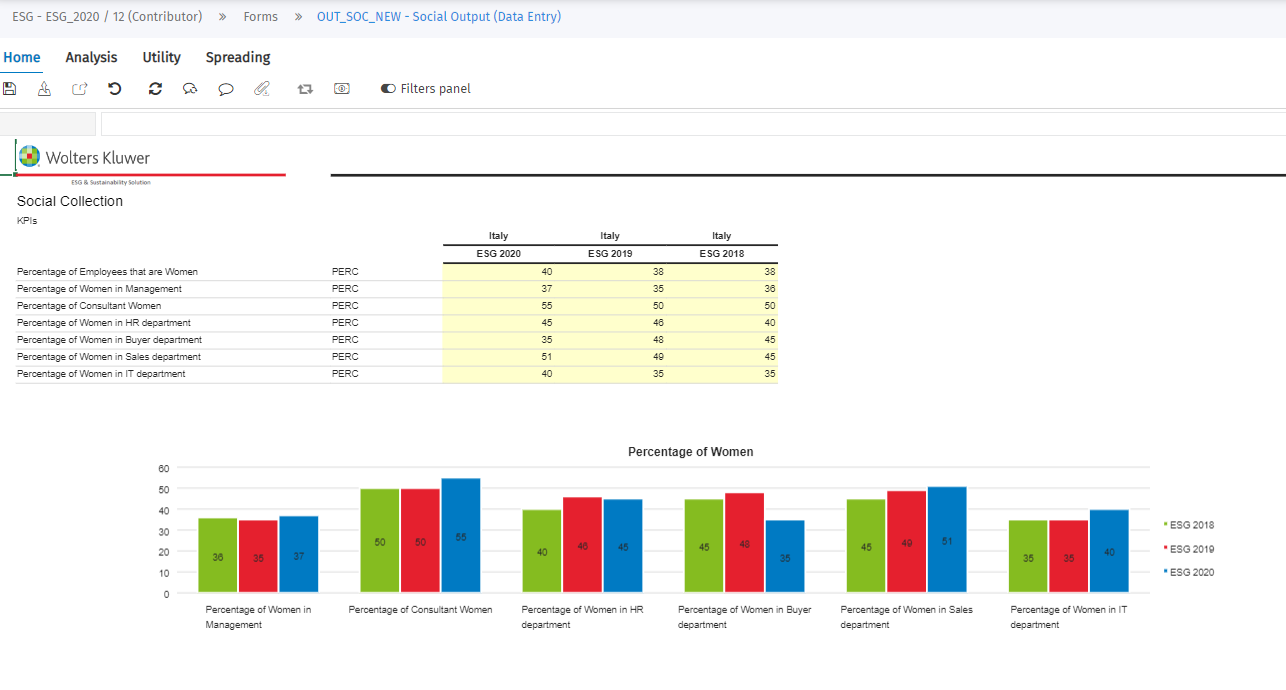Select the blue ESG 2020 Consultant Women bar

(460, 535)
